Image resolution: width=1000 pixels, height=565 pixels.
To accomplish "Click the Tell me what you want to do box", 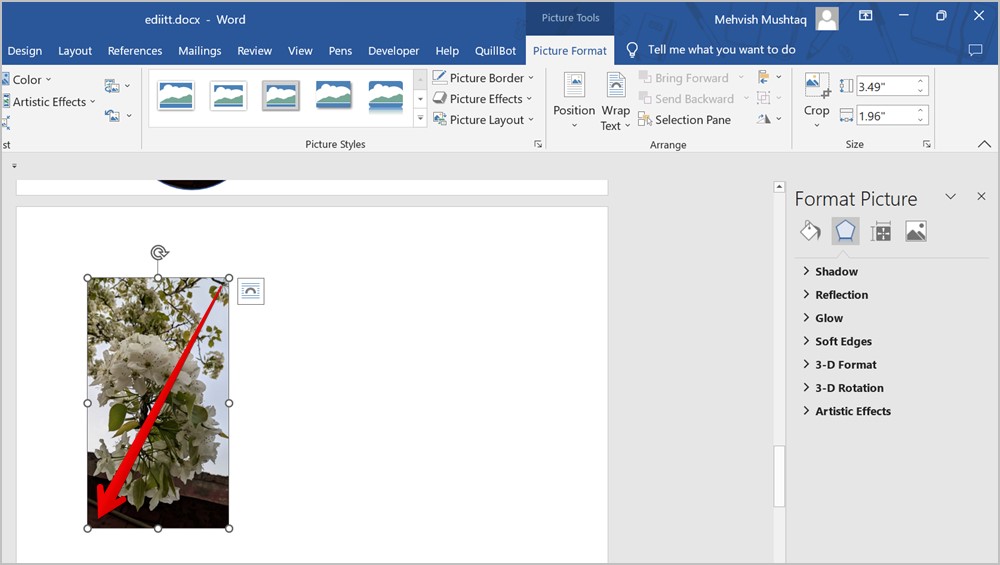I will [721, 50].
